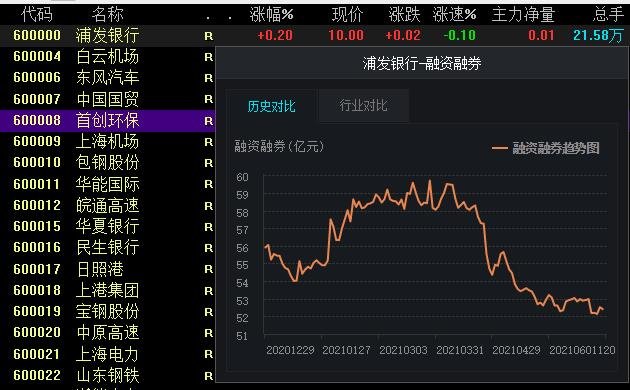Click stock code 600010
Image resolution: width=630 pixels, height=390 pixels.
(x=37, y=162)
